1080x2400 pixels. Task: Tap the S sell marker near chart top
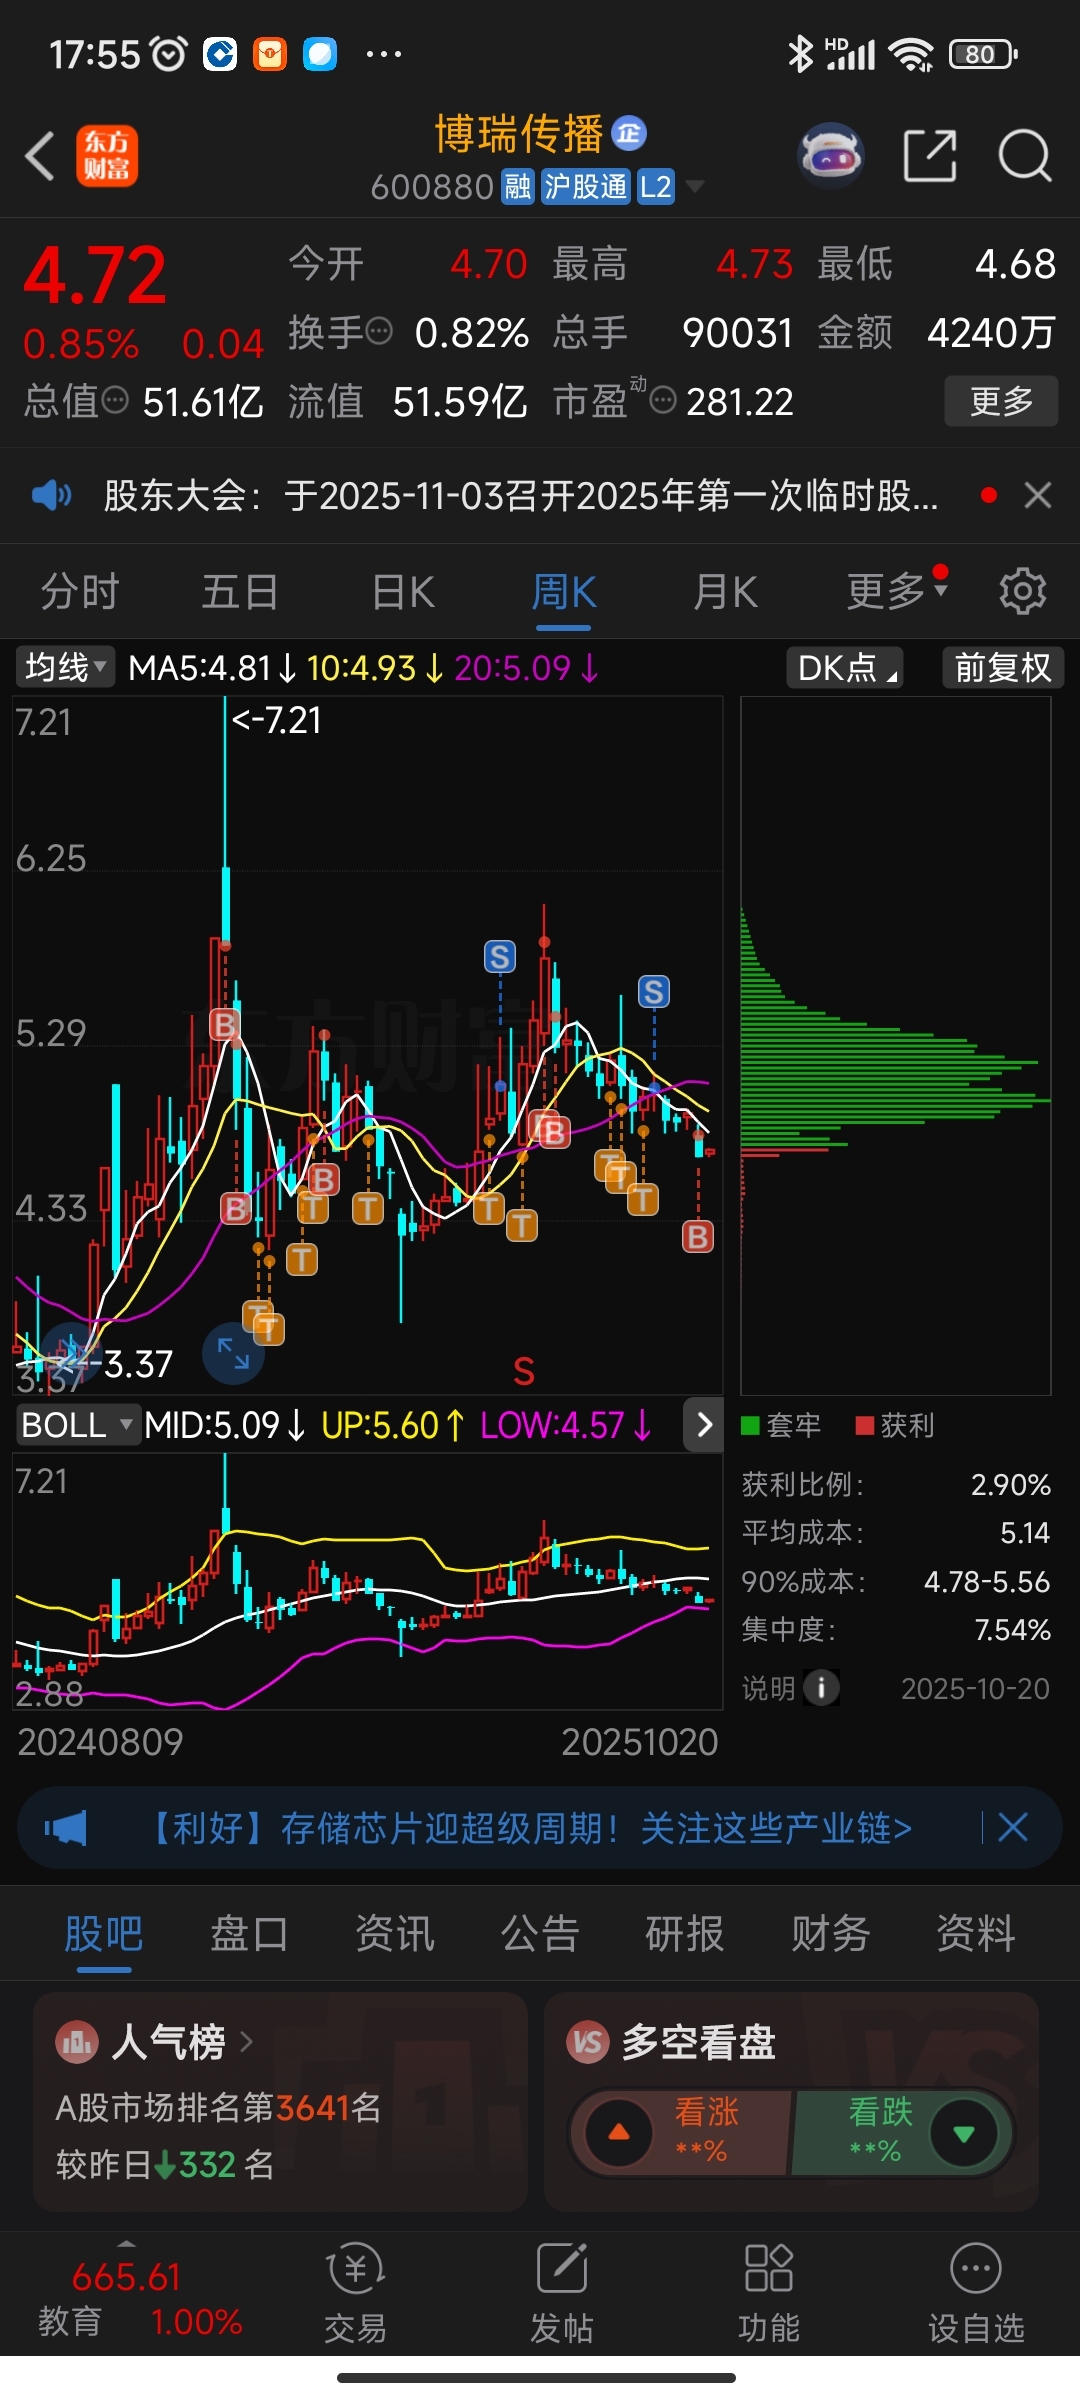[x=500, y=957]
